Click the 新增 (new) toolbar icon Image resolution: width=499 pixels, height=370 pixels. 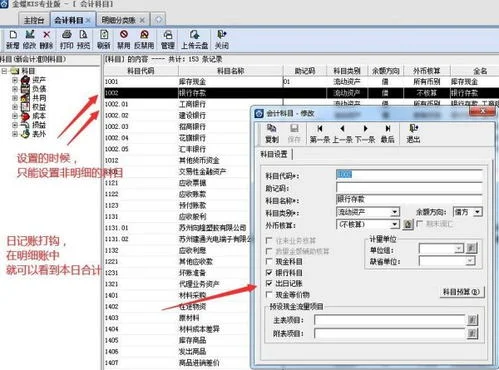(x=13, y=39)
